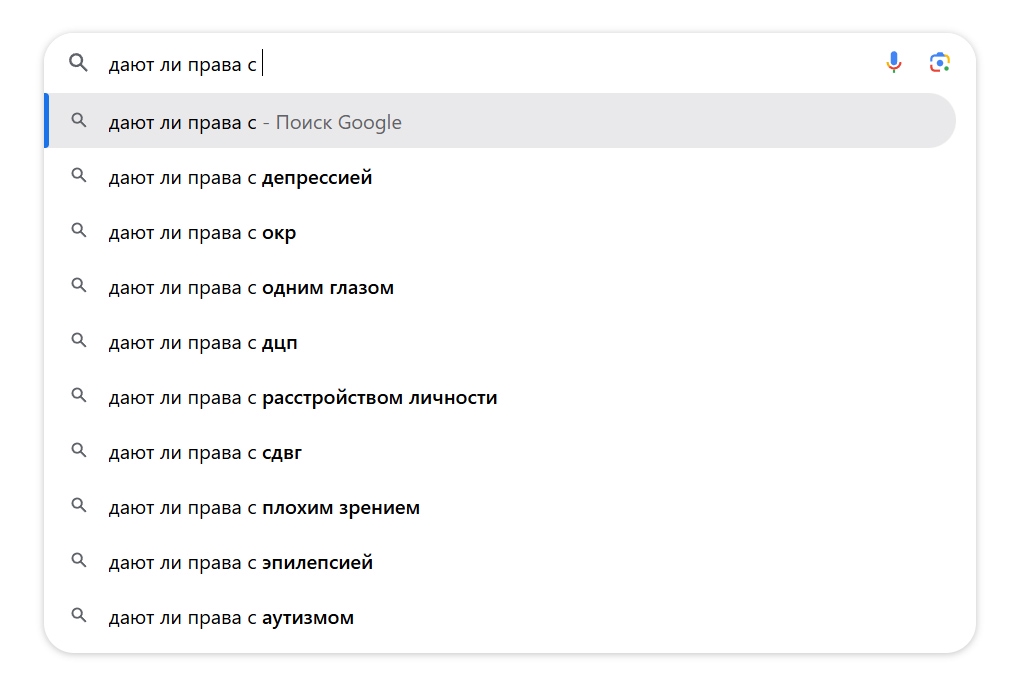Pick suggestion "дают ли права с окр"
The width and height of the screenshot is (1021, 700).
202,233
